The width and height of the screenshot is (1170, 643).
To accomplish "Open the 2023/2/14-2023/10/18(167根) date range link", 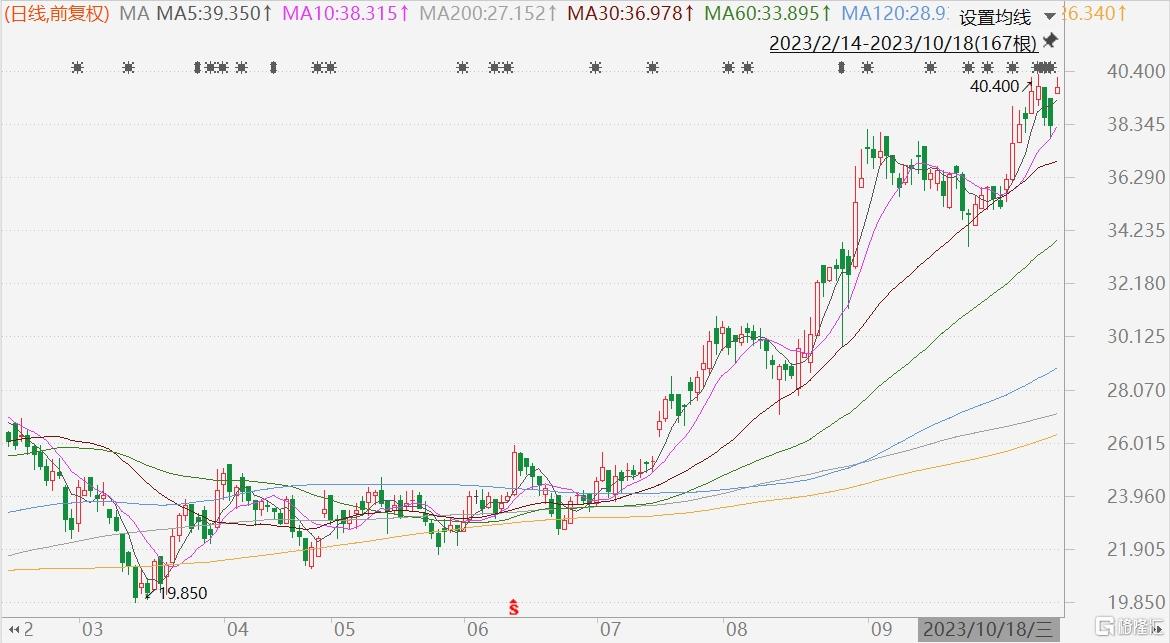I will [903, 43].
